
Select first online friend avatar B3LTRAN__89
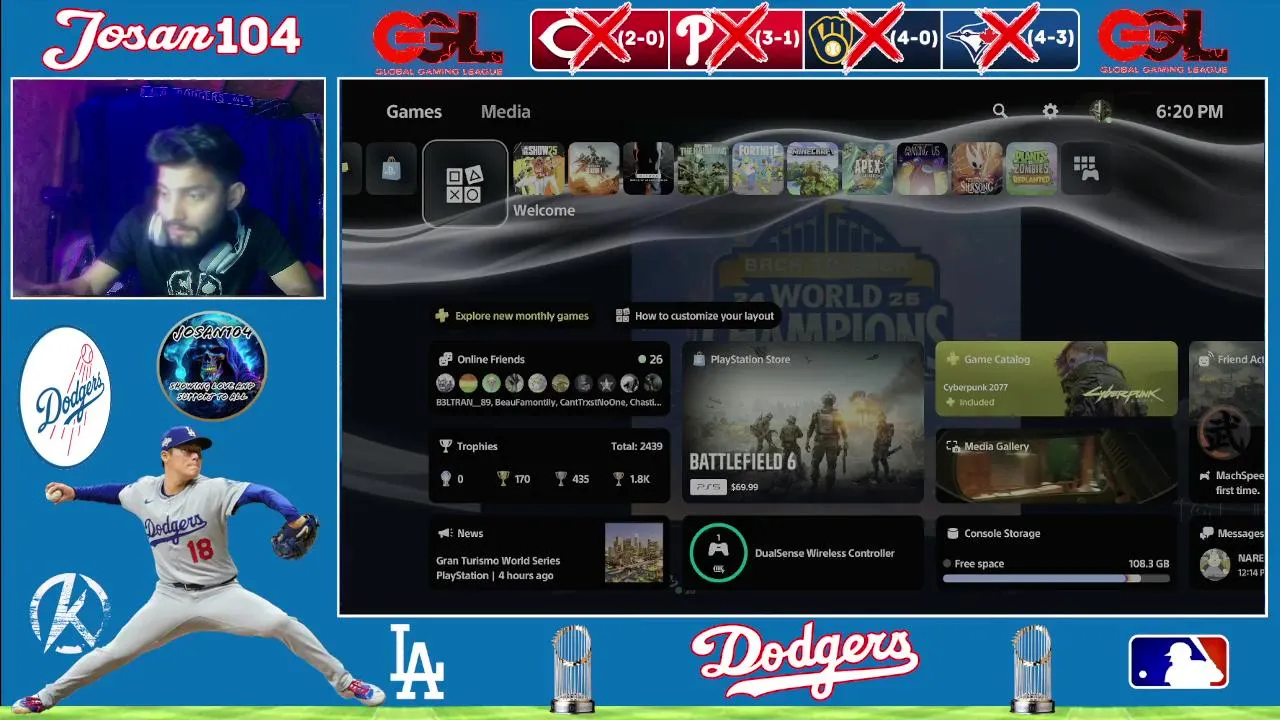pos(445,383)
